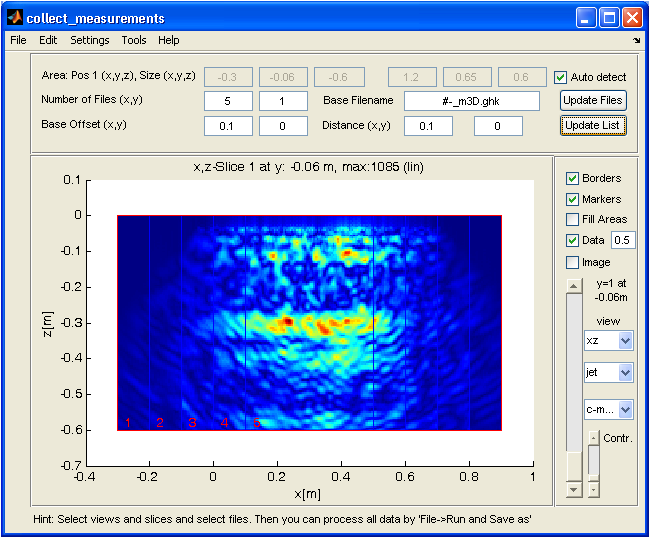The image size is (650, 538).
Task: Click red marker 1 in the plot
Action: coord(128,422)
